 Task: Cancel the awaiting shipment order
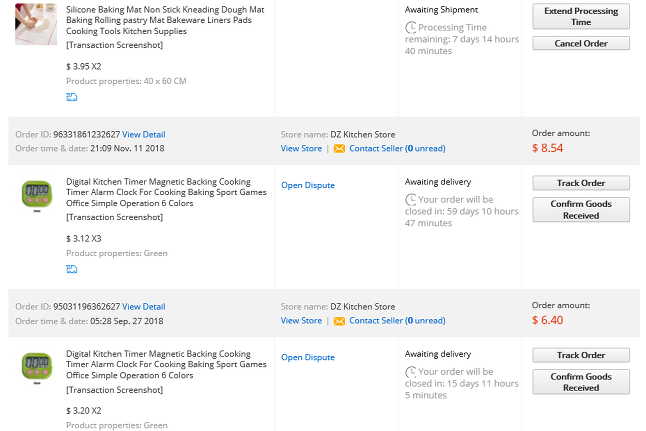581,43
